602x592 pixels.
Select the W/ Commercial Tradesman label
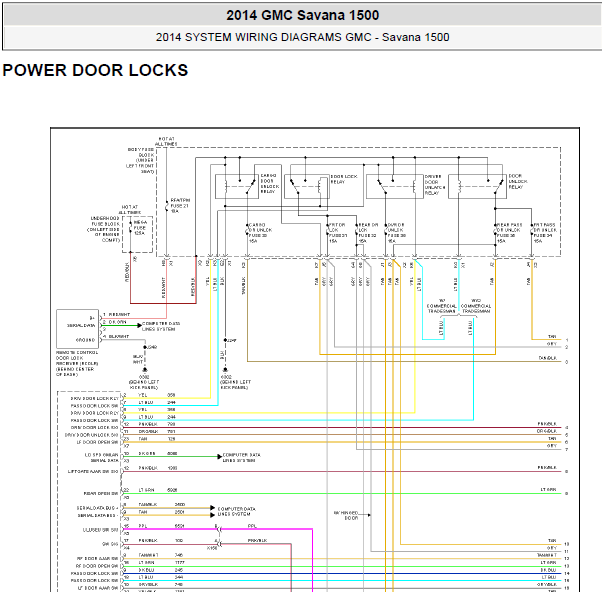point(442,306)
